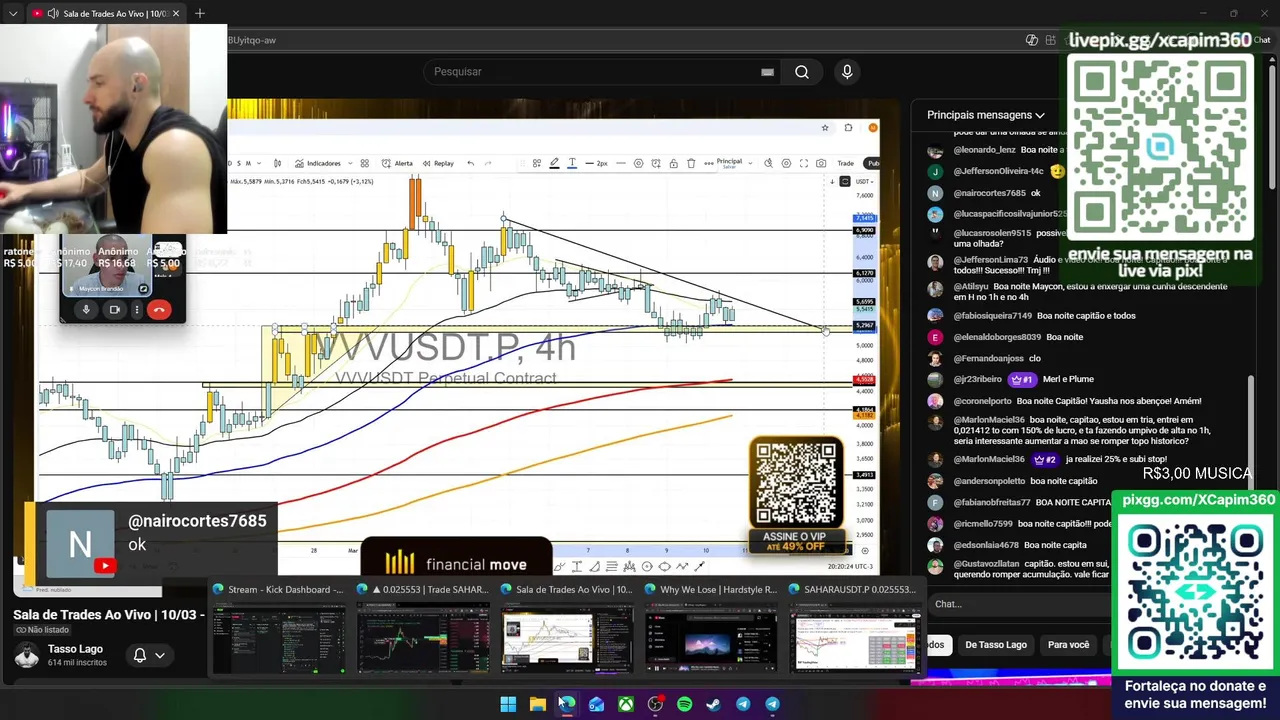Viewport: 1280px width, 720px height.
Task: Click the Windows Start button
Action: coord(508,704)
